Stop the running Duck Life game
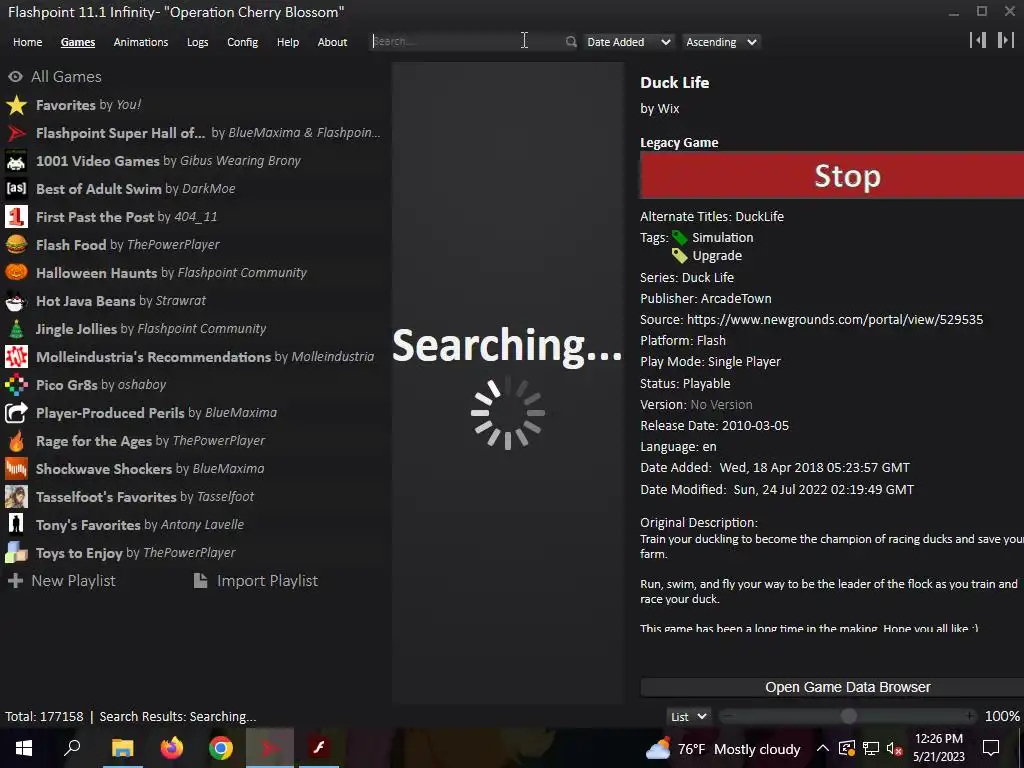 point(832,176)
